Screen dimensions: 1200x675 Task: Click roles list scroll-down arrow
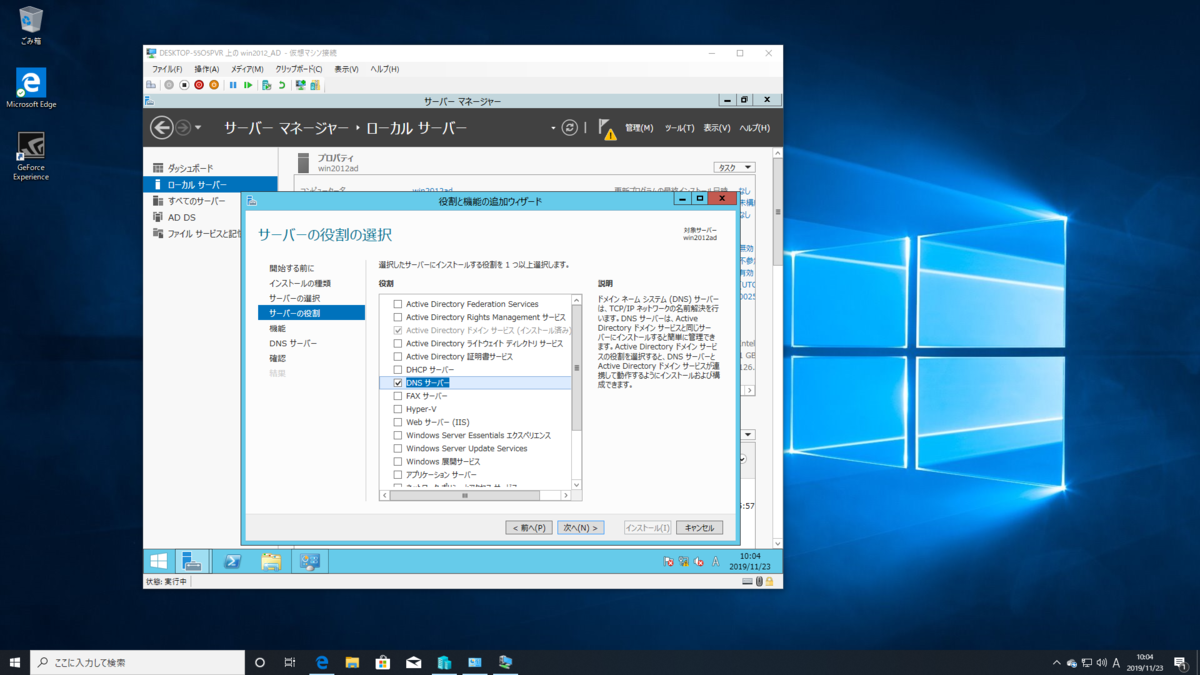tap(576, 484)
